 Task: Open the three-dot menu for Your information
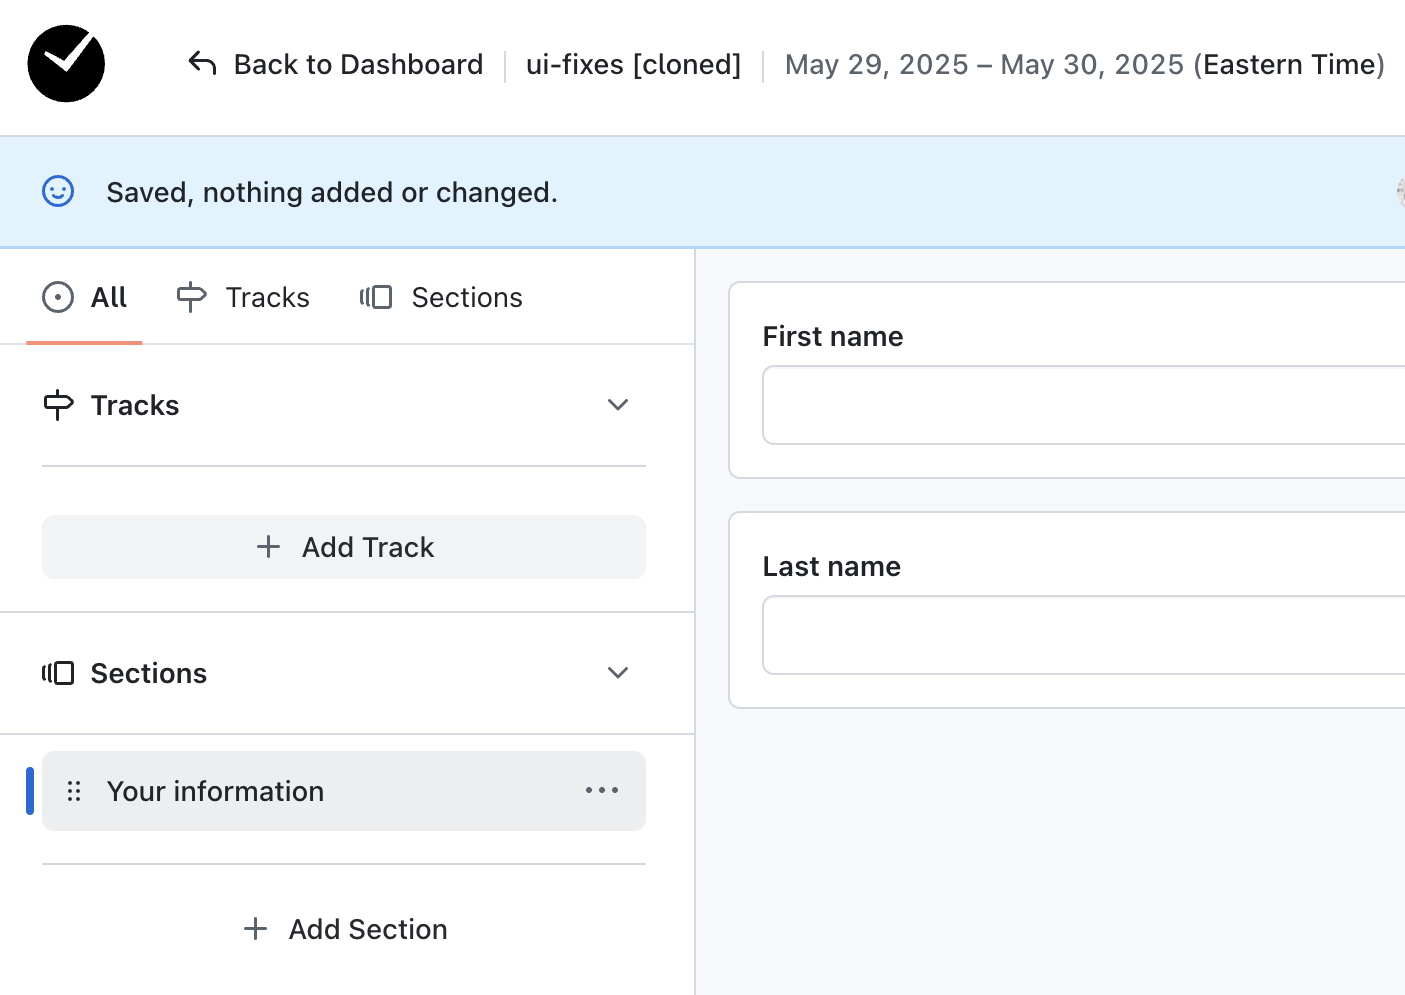click(602, 791)
